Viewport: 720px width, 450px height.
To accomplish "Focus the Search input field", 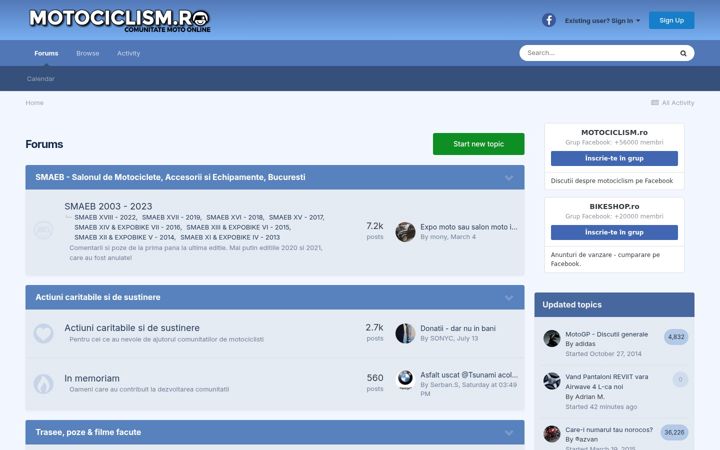I will pos(599,53).
